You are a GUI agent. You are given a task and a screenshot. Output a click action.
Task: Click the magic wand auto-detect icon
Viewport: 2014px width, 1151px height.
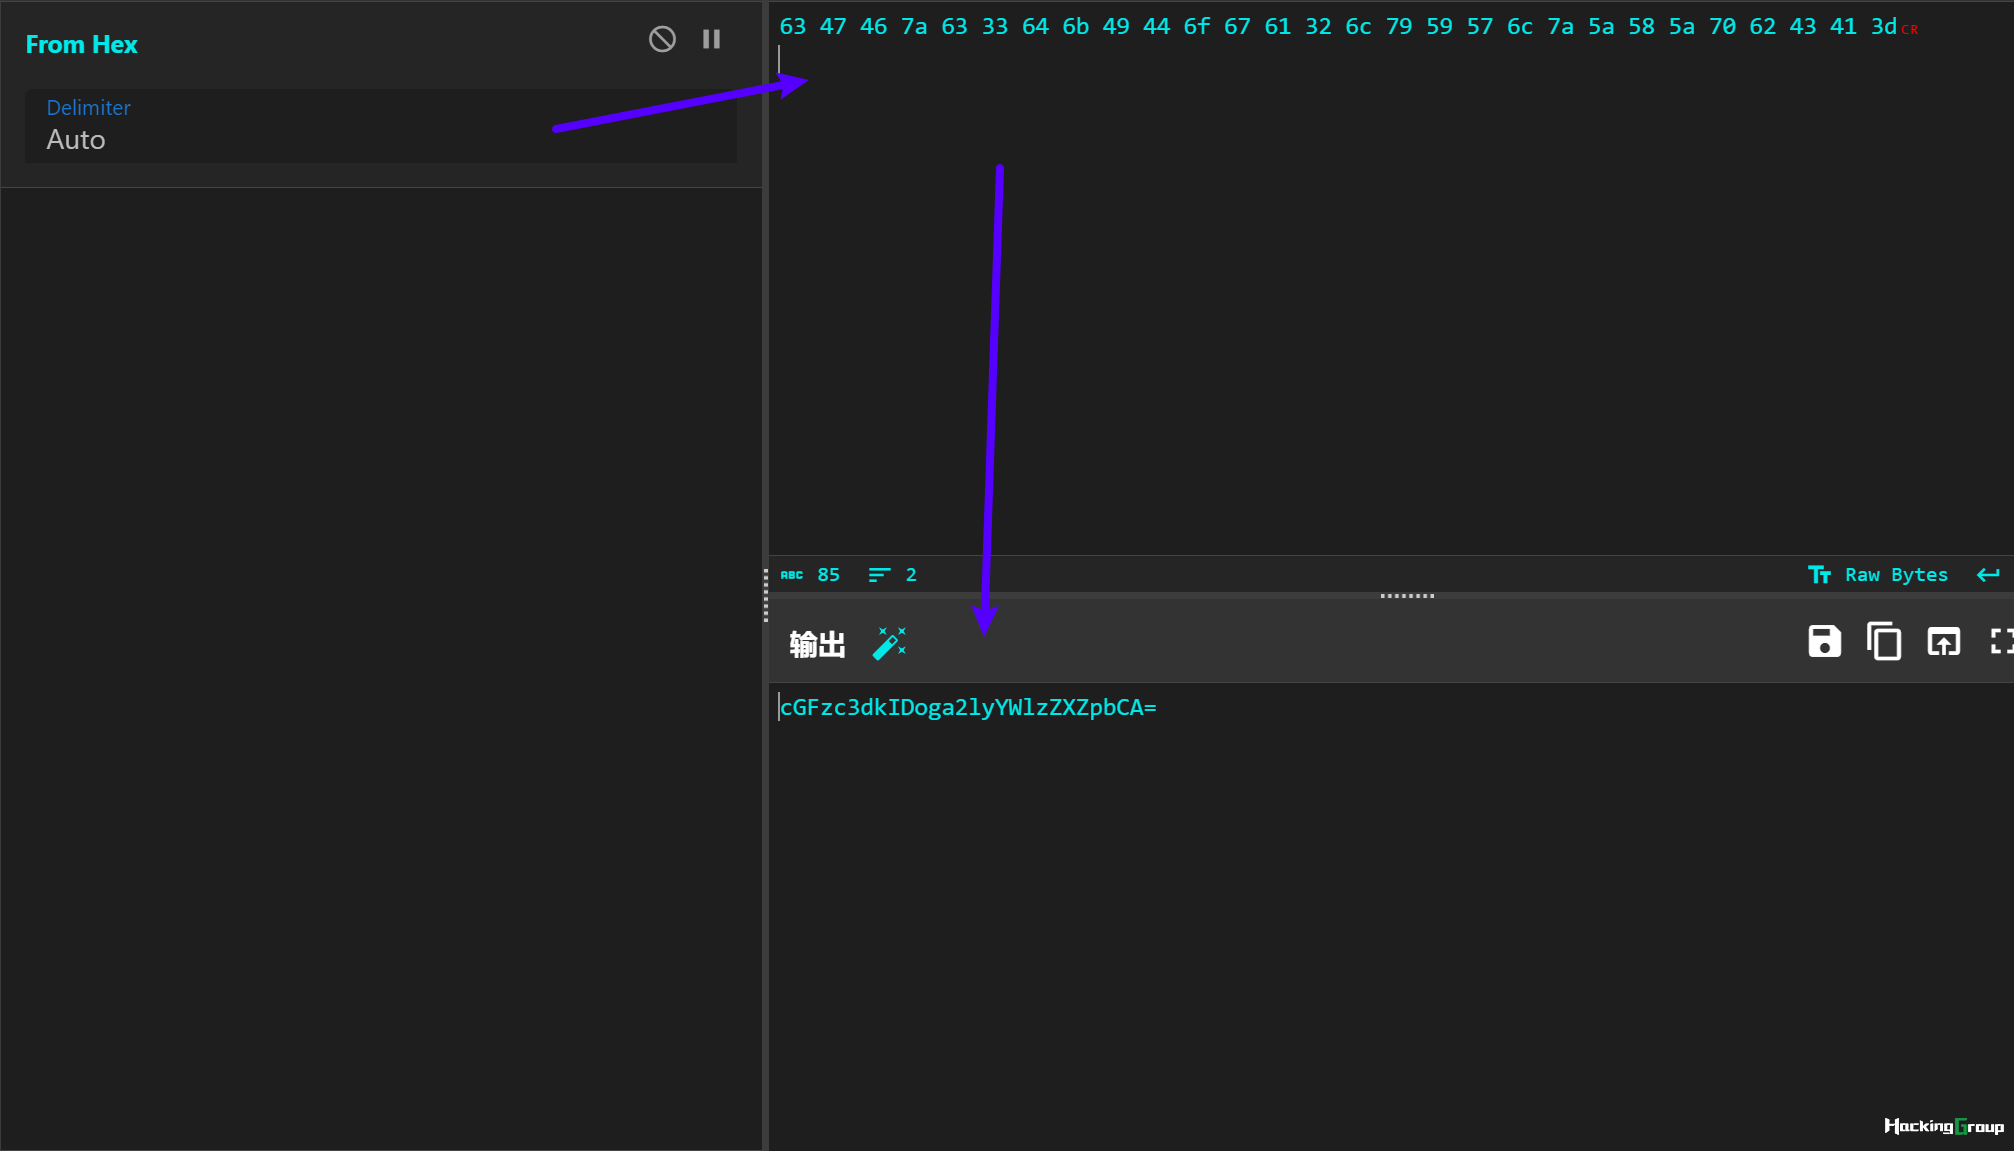coord(889,642)
